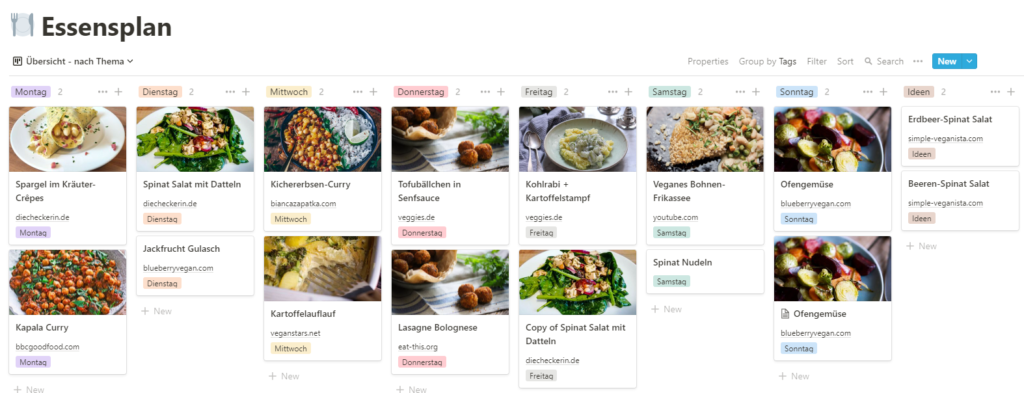This screenshot has height=393, width=1024.
Task: Open the Filter menu
Action: point(816,61)
